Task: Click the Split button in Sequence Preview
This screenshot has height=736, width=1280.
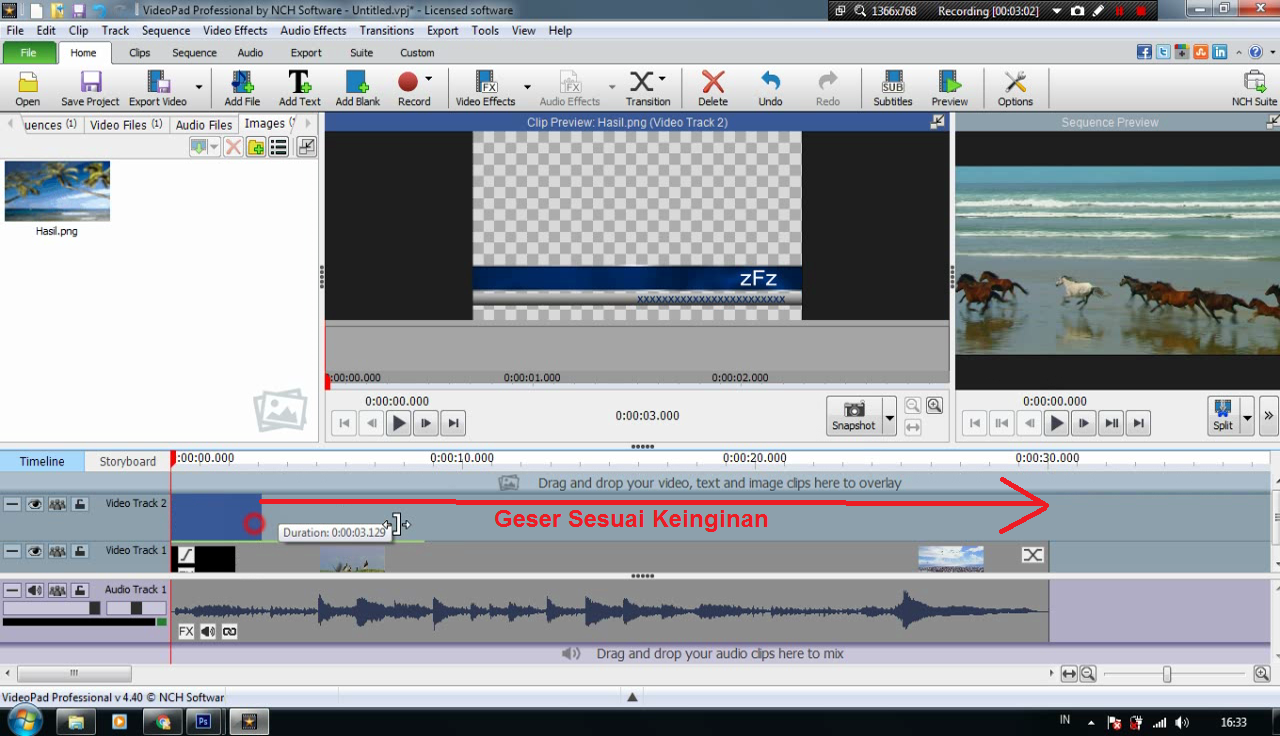Action: pos(1222,415)
